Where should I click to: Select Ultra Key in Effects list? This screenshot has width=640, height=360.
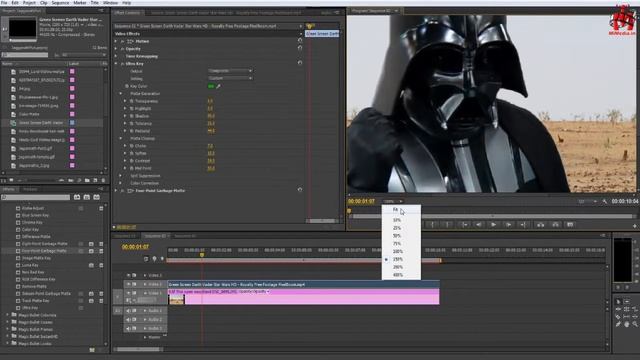[29, 308]
